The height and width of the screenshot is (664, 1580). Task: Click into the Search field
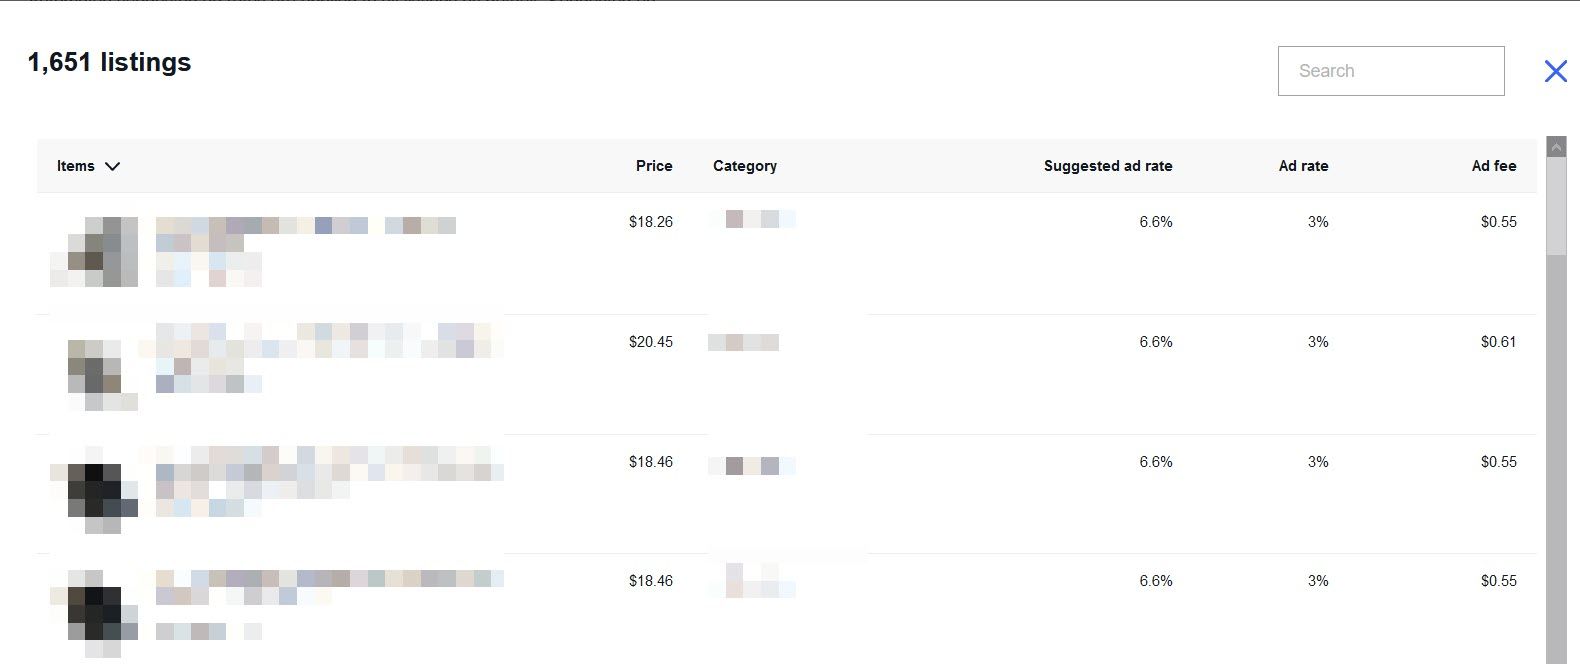click(x=1391, y=71)
